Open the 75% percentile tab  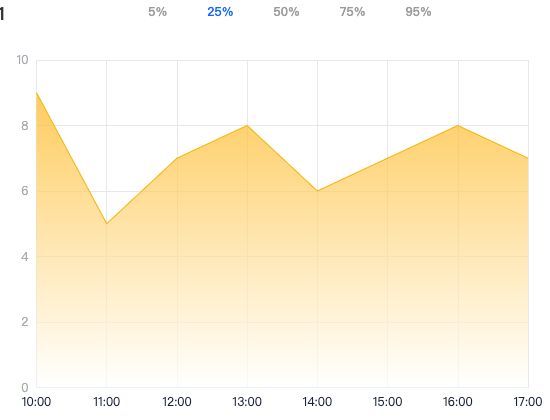pos(352,12)
